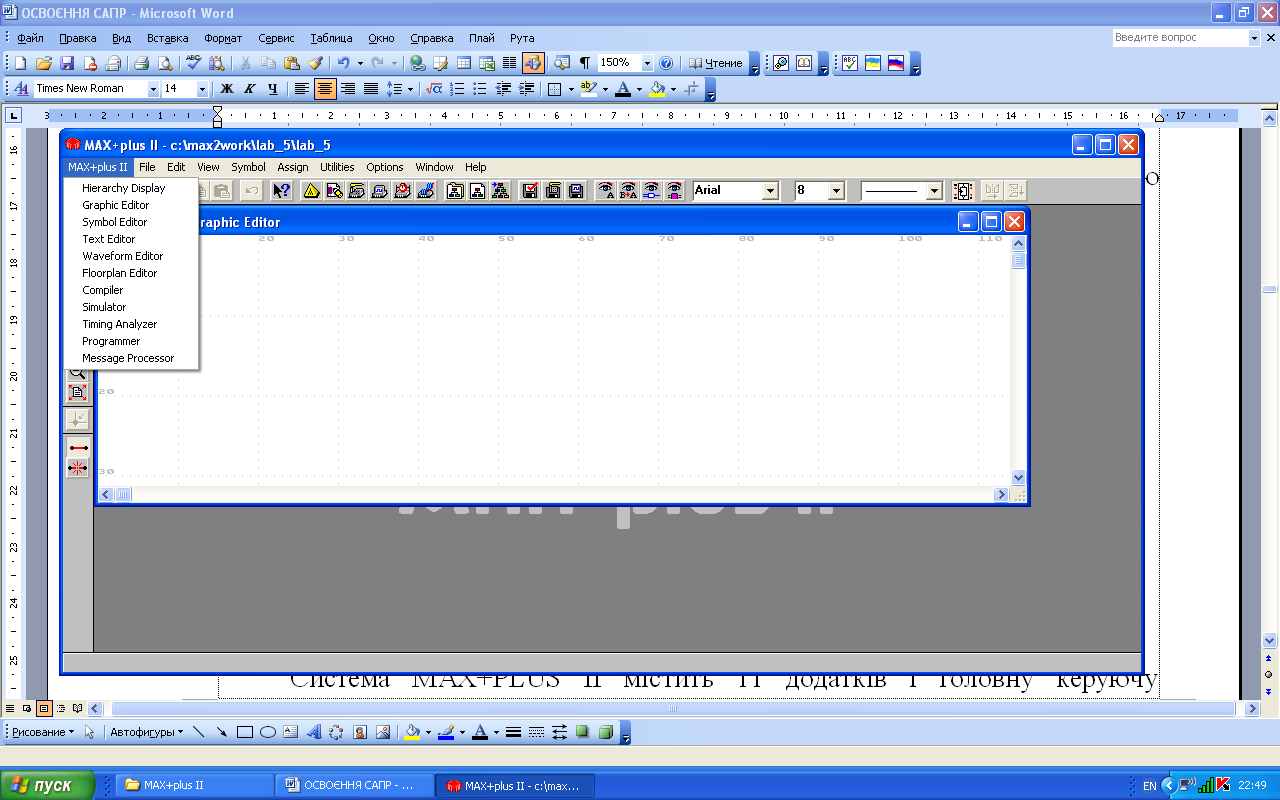1280x800 pixels.
Task: Click the Word New Document icon
Action: (20, 63)
